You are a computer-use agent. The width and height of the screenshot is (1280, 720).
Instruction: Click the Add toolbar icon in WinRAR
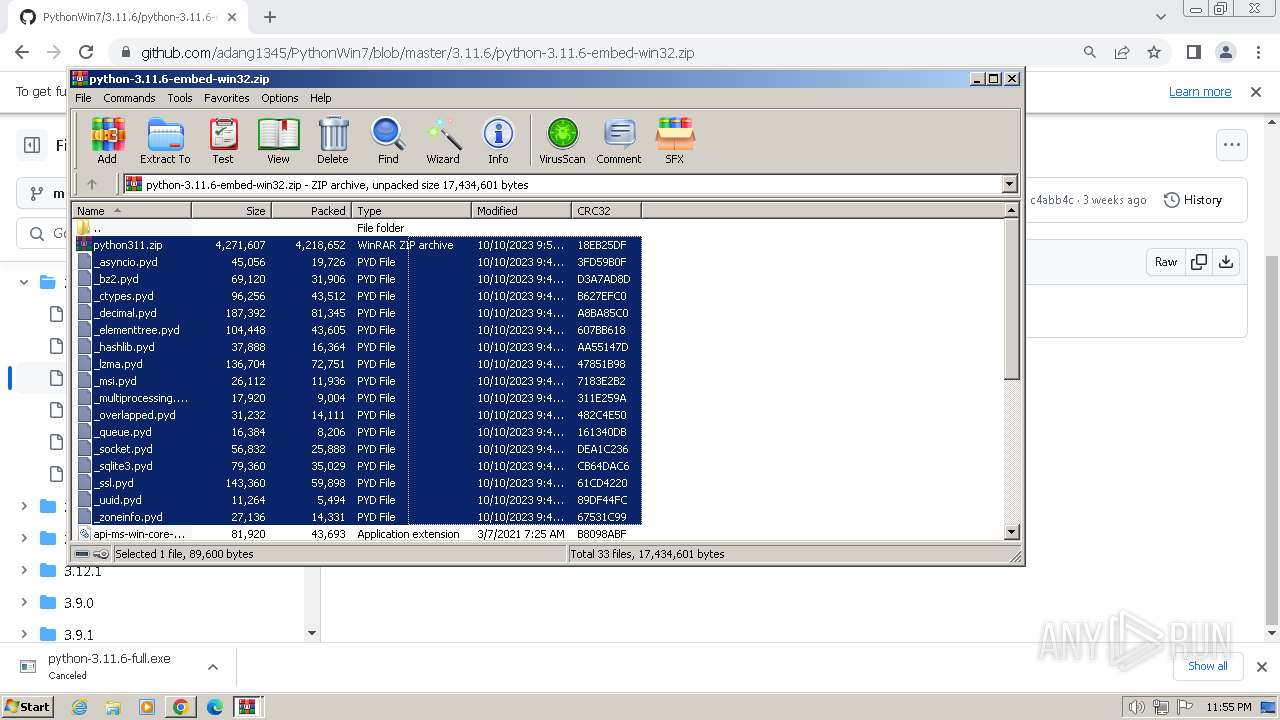(107, 140)
